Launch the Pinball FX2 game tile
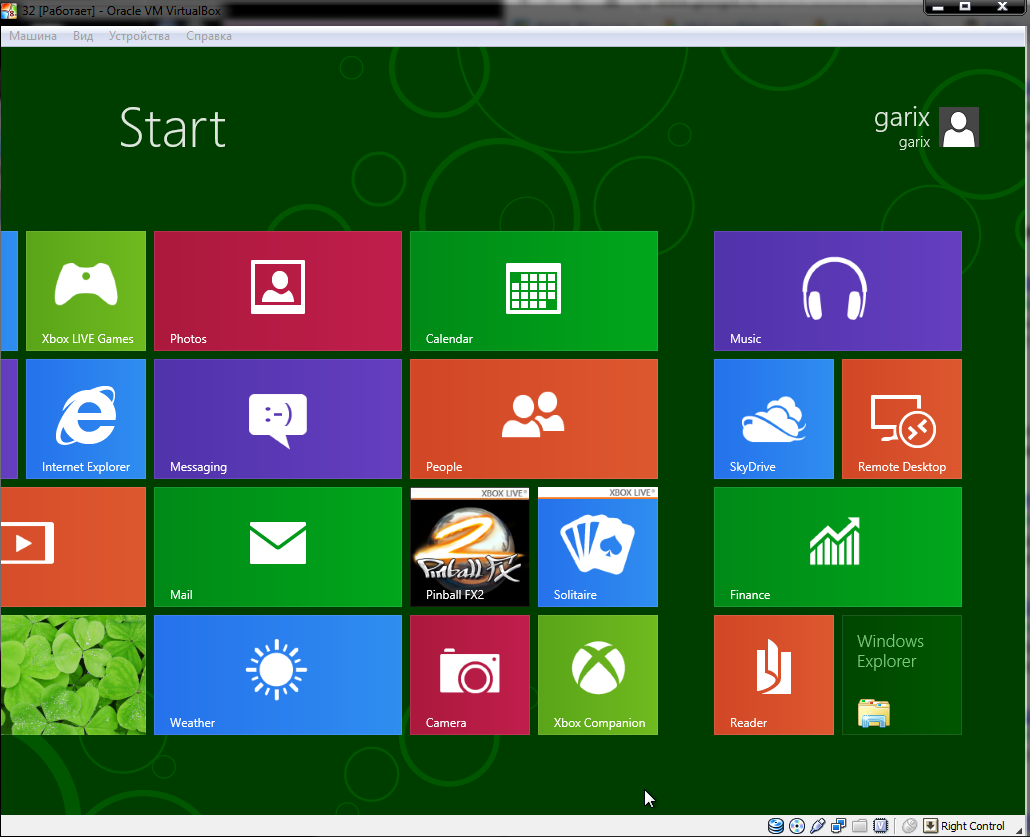The image size is (1030, 837). tap(470, 547)
